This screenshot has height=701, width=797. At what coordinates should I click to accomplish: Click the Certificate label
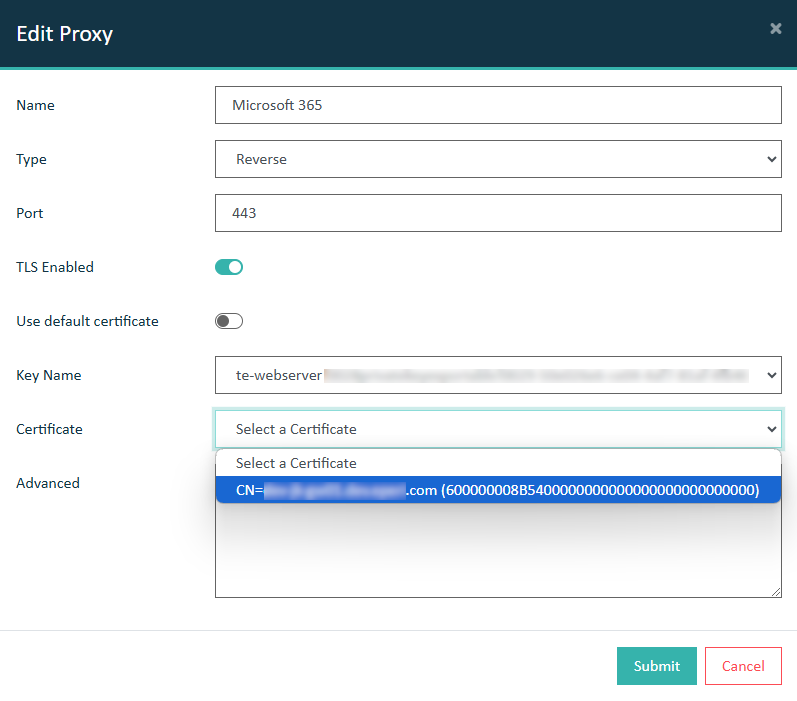(49, 429)
